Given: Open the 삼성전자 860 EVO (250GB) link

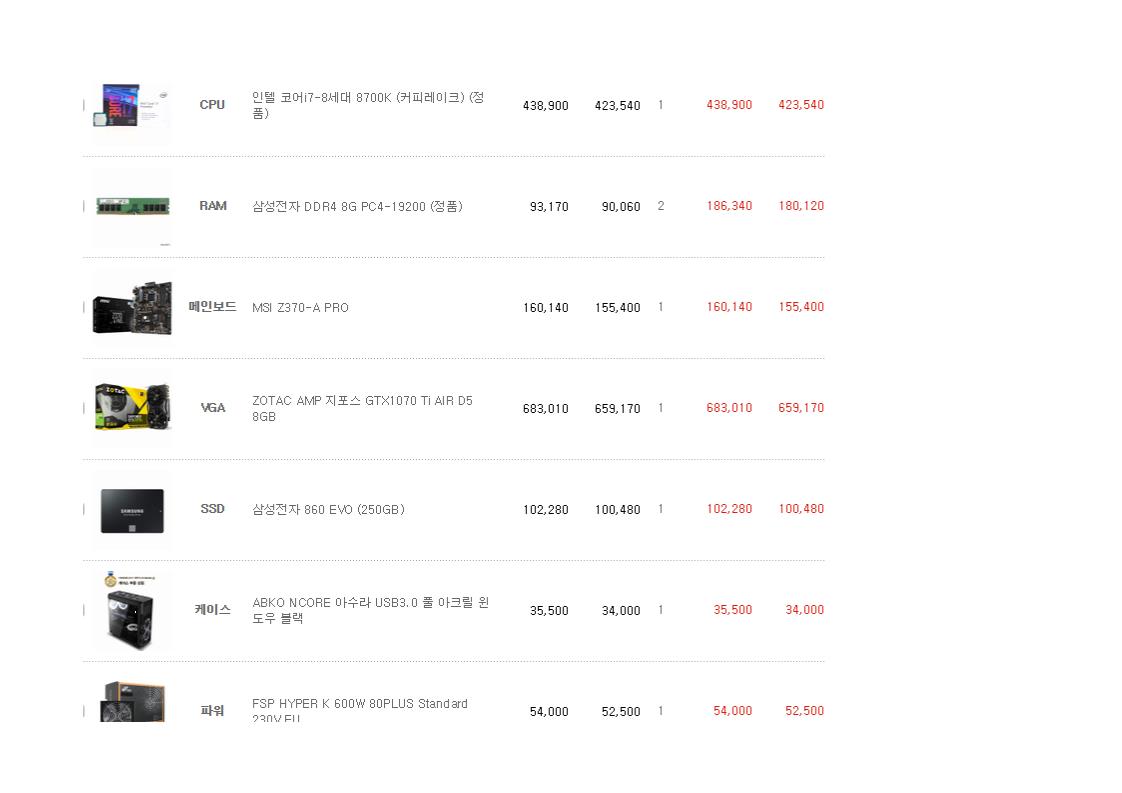Looking at the screenshot, I should [328, 510].
